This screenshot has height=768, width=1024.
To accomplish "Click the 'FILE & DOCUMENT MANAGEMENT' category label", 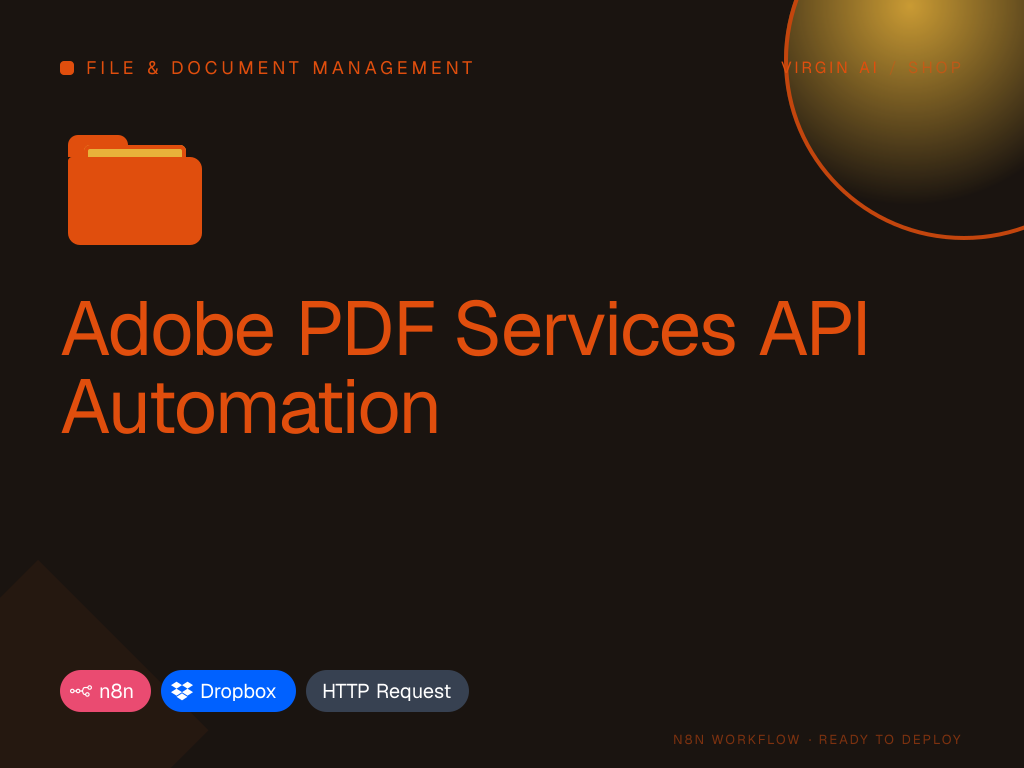I will (280, 68).
